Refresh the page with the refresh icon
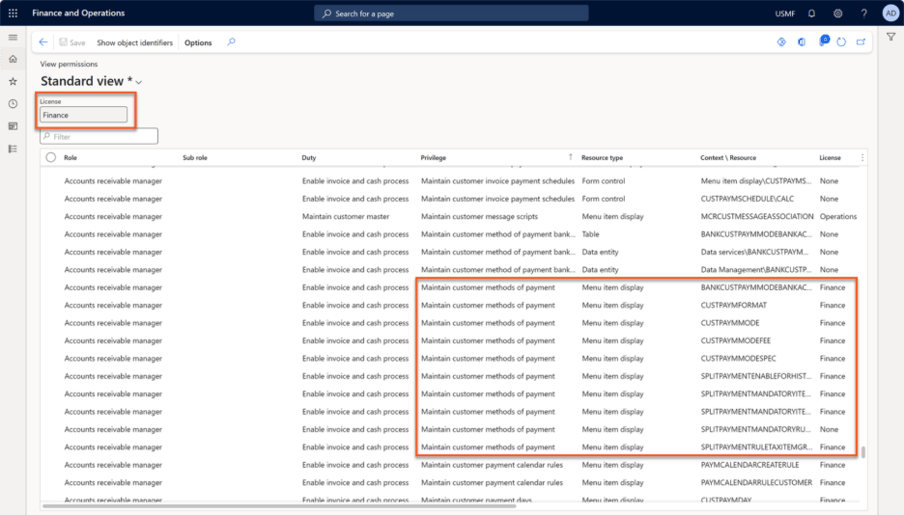 pos(841,42)
